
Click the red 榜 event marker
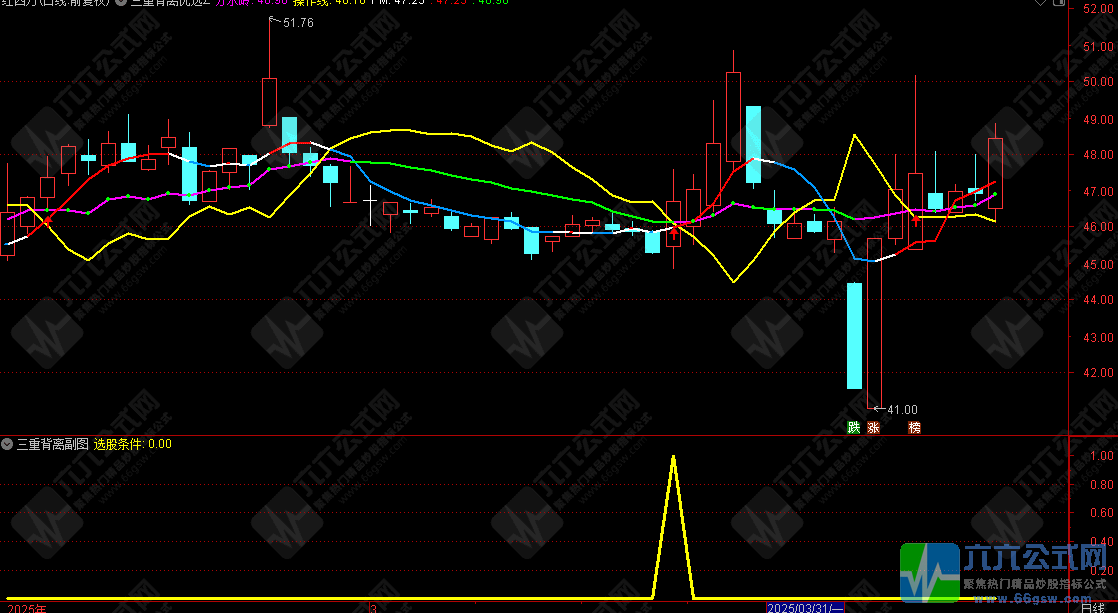tap(914, 428)
